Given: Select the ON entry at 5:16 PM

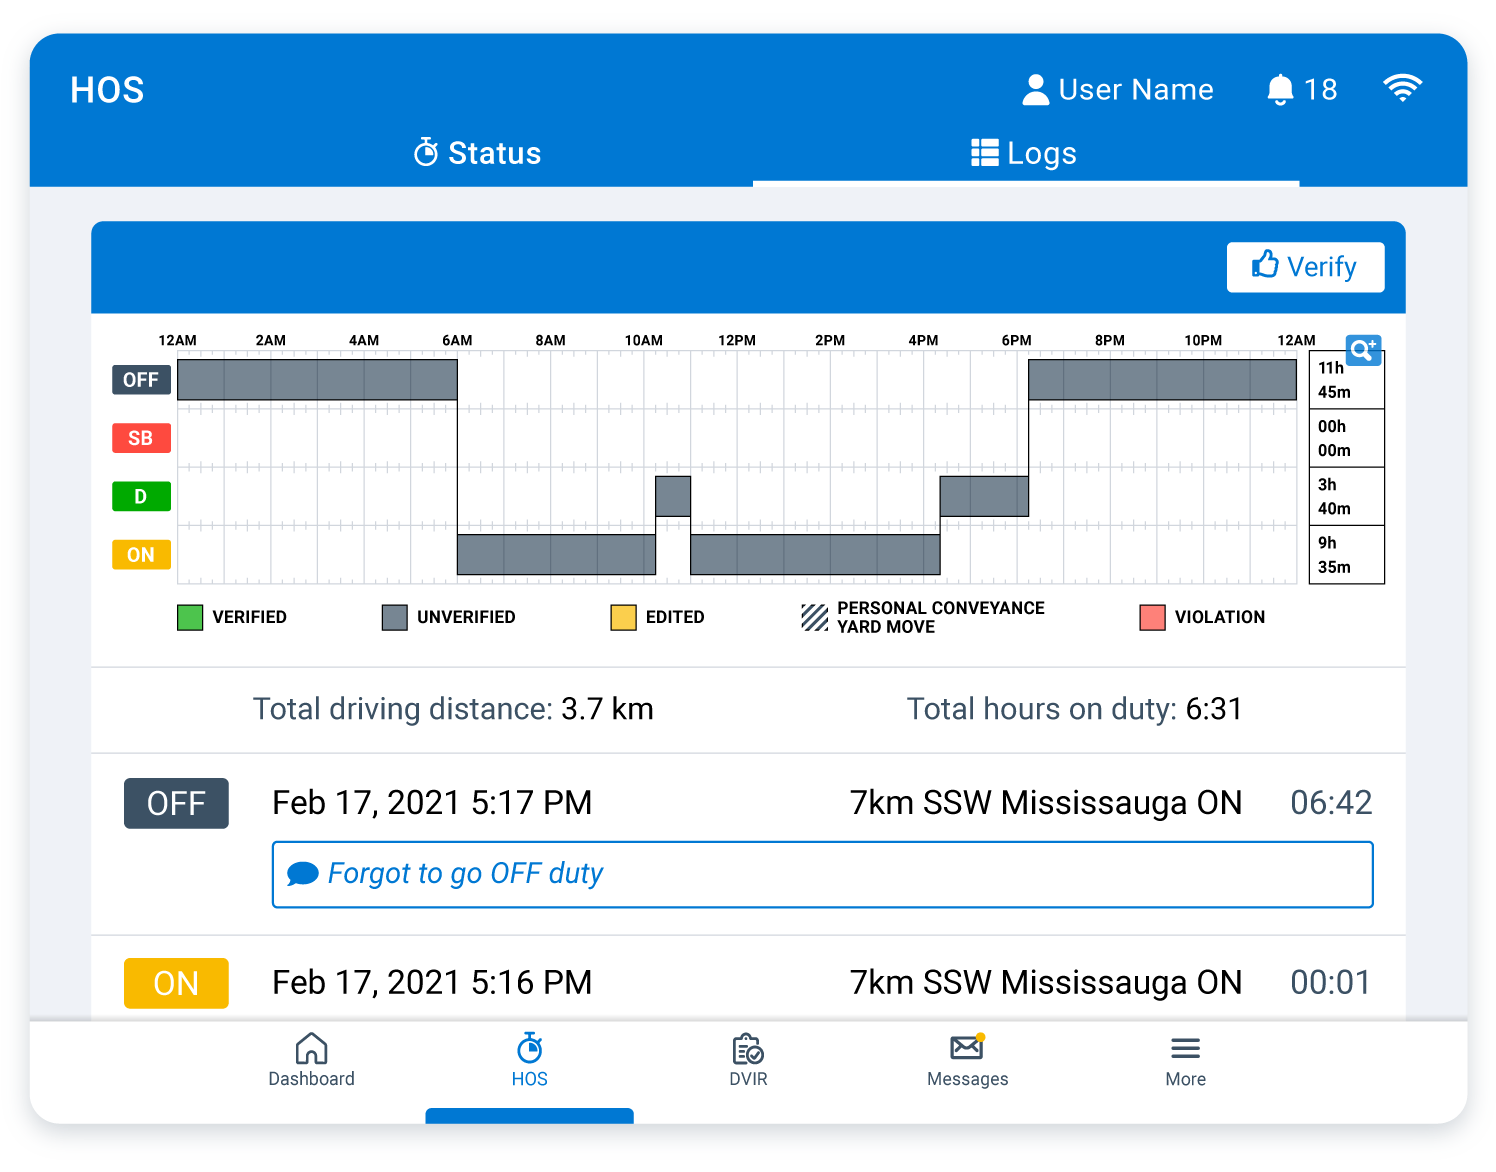Looking at the screenshot, I should 748,983.
